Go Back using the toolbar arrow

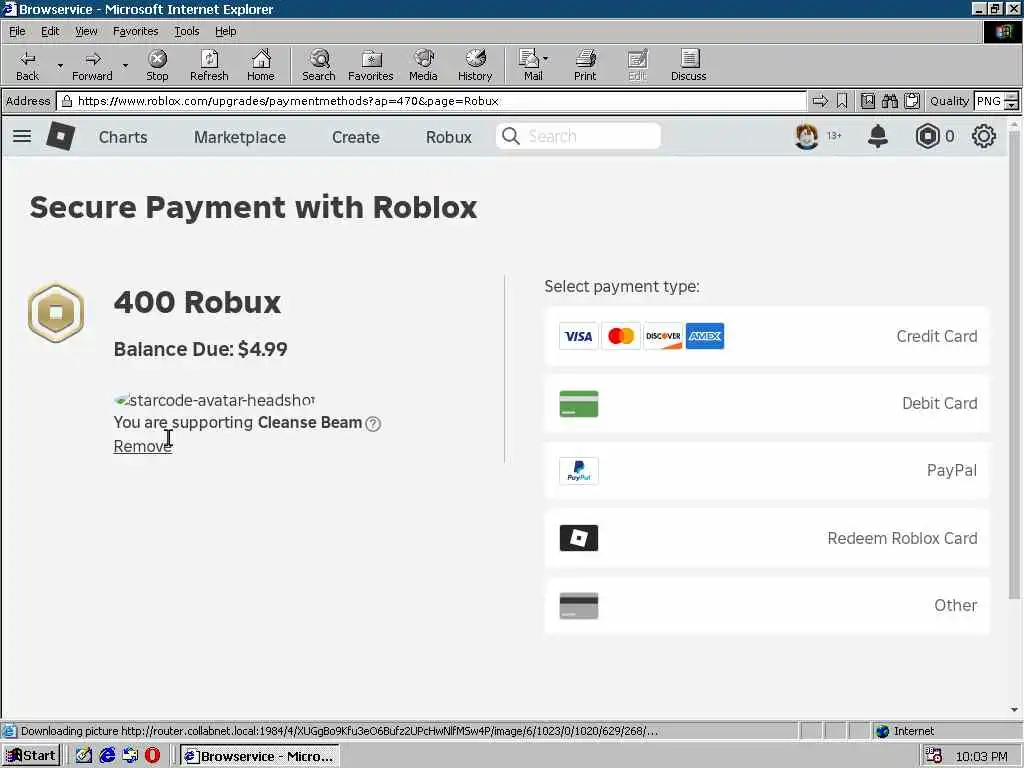27,65
